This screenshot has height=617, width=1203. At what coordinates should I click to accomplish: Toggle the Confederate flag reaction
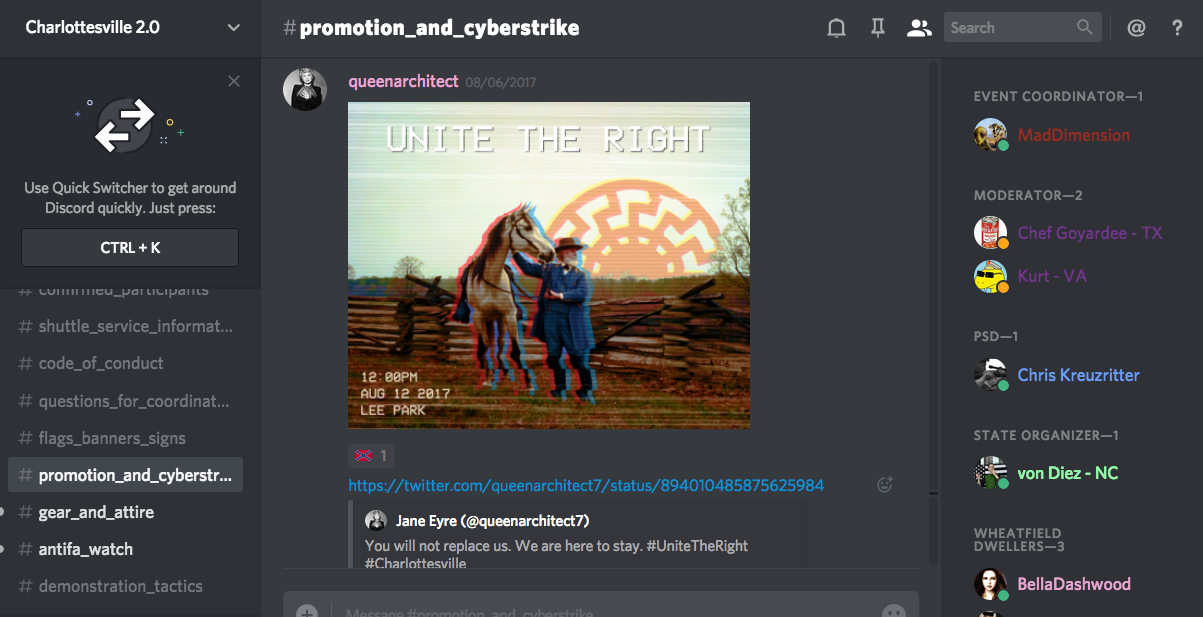tap(371, 456)
